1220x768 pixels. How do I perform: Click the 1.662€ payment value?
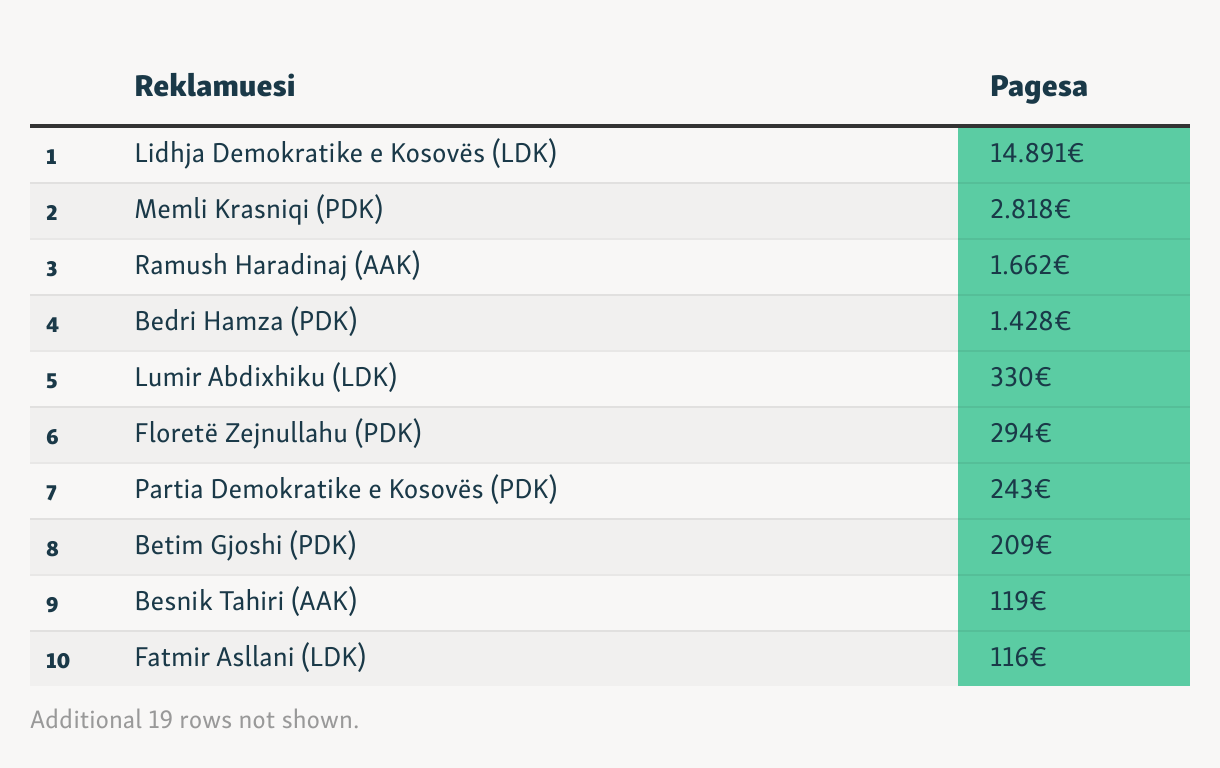pyautogui.click(x=1031, y=266)
